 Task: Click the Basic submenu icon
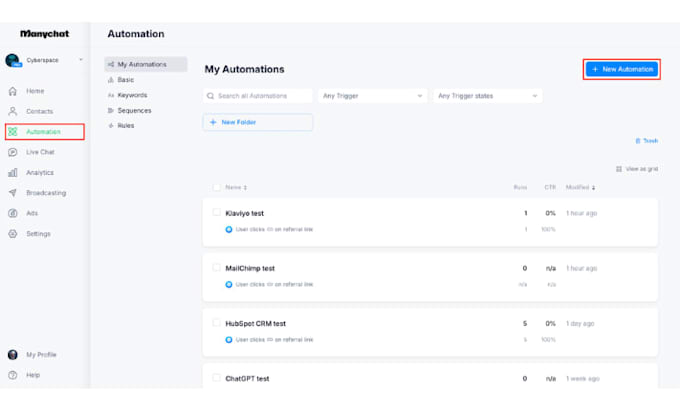[111, 80]
